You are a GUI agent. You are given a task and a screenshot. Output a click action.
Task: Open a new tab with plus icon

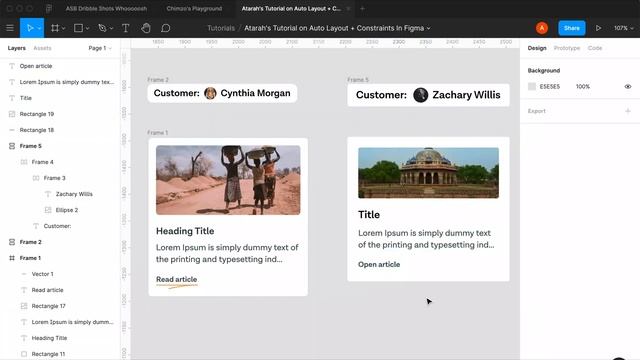(362, 8)
